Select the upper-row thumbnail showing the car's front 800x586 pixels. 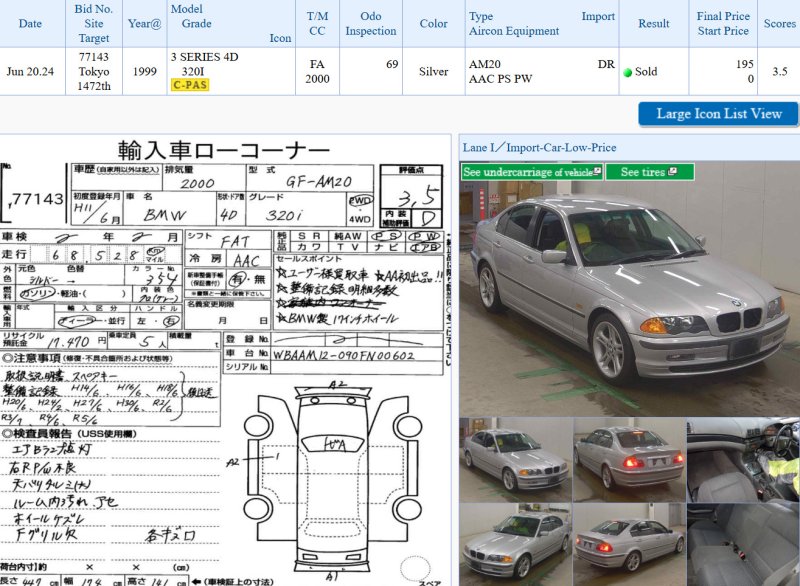coord(515,460)
